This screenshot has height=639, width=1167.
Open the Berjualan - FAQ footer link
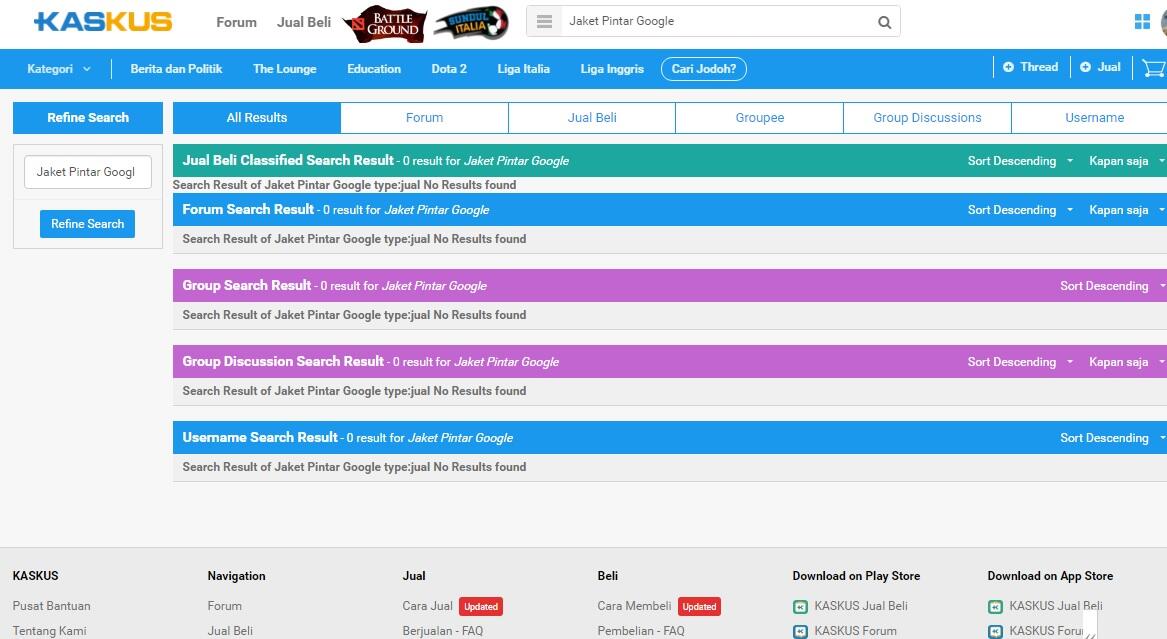pyautogui.click(x=443, y=631)
